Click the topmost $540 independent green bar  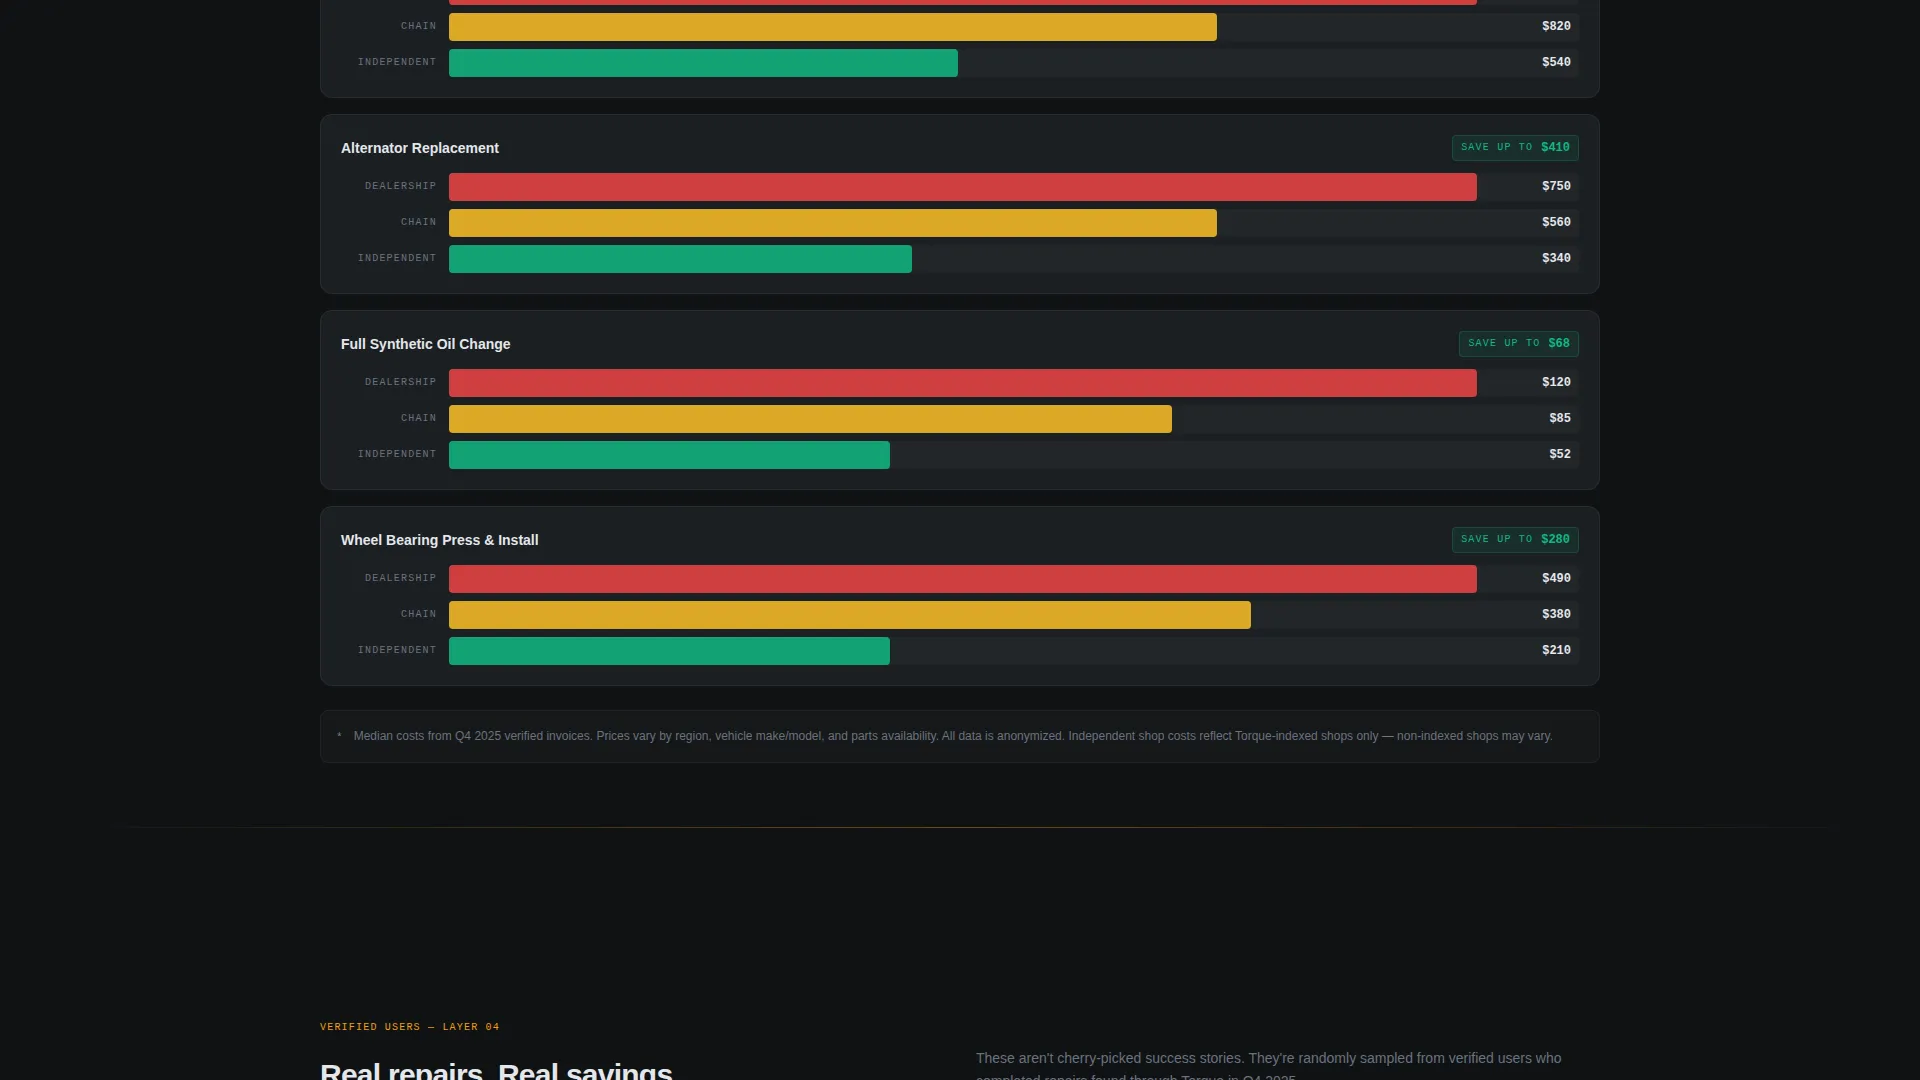pyautogui.click(x=703, y=63)
